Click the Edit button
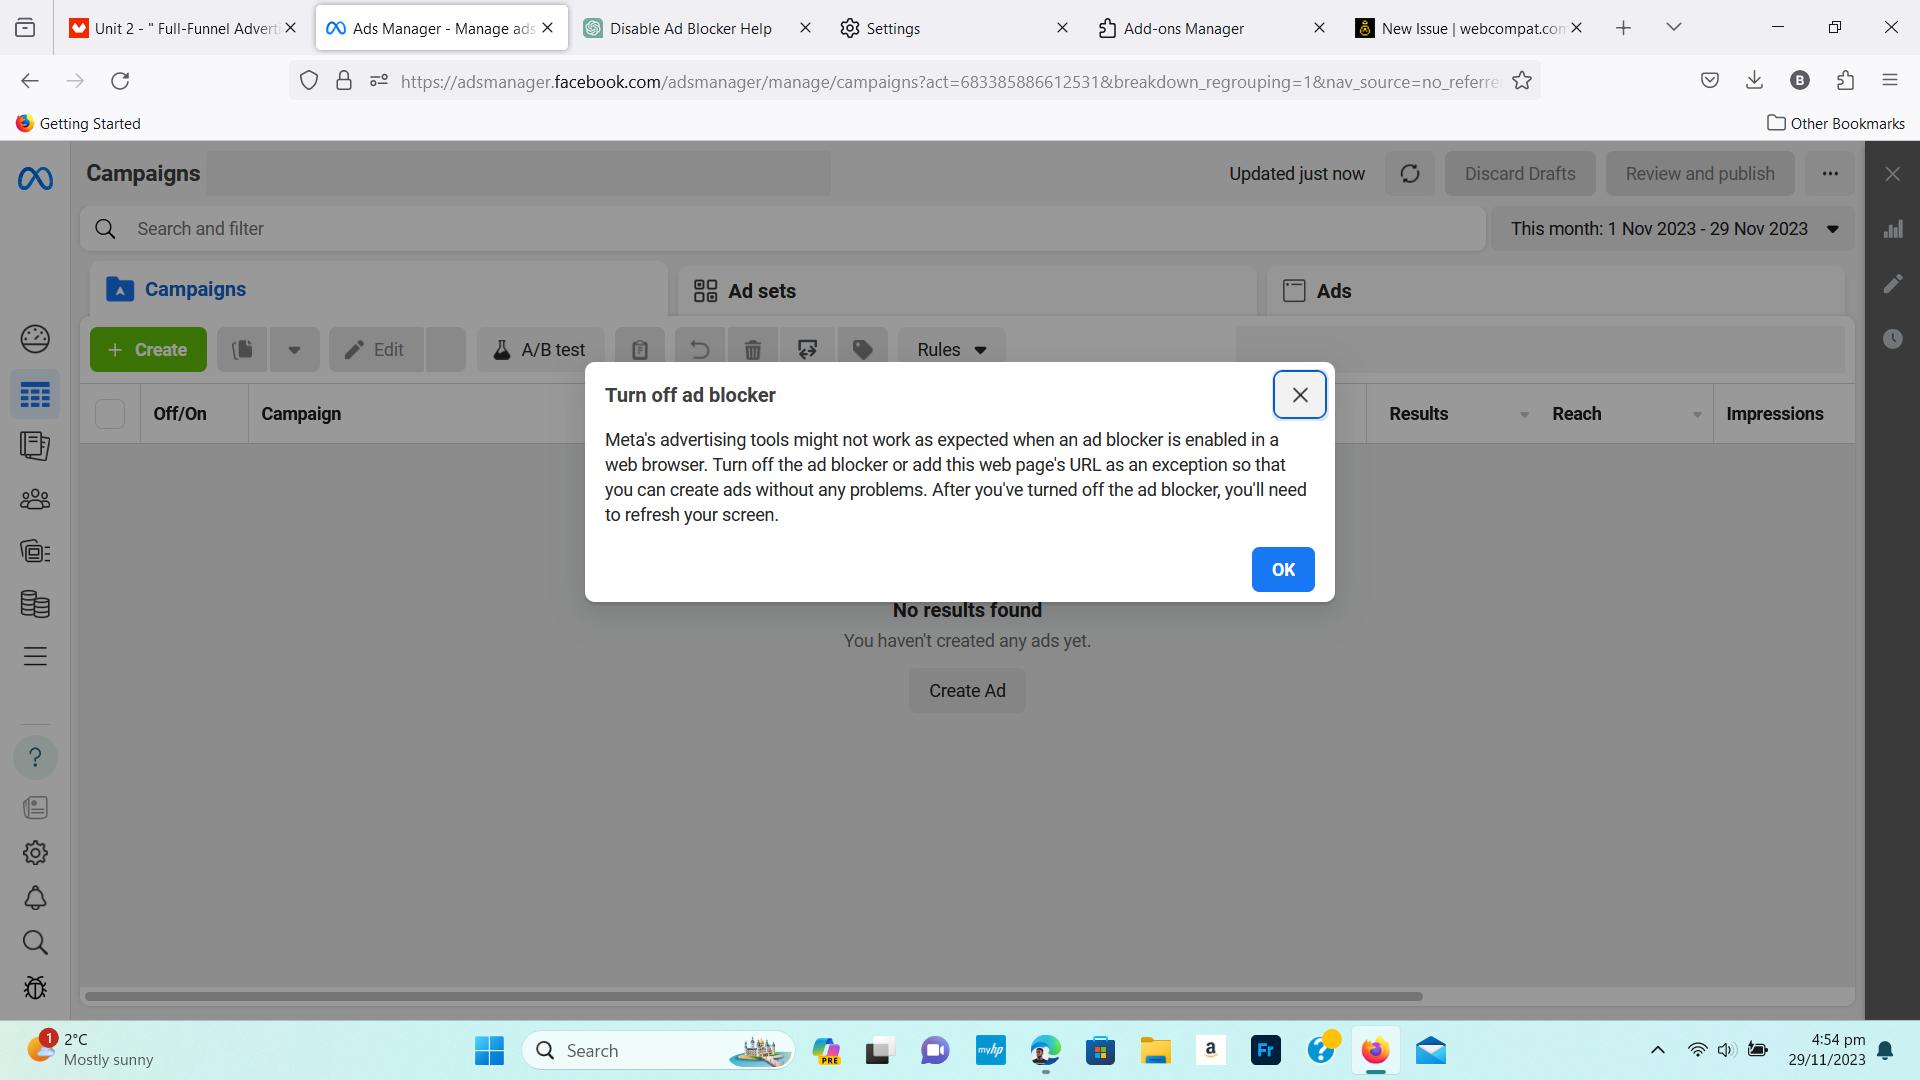The height and width of the screenshot is (1080, 1920). click(375, 350)
